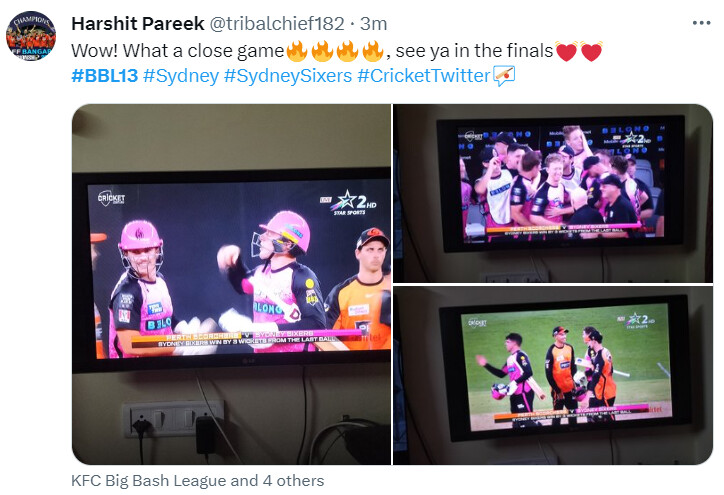Open the #CricketTwitter hashtag
The image size is (724, 495).
(x=423, y=76)
